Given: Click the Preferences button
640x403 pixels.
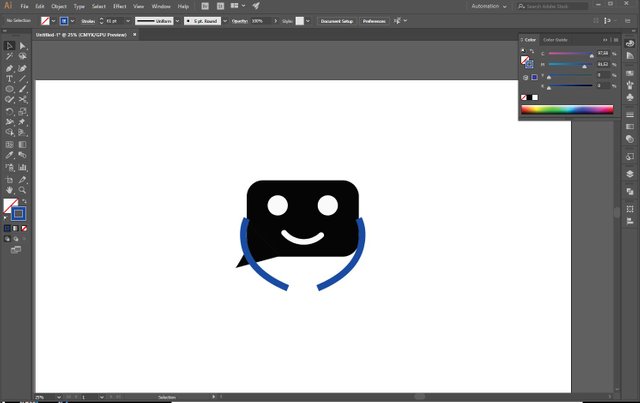Looking at the screenshot, I should (374, 20).
